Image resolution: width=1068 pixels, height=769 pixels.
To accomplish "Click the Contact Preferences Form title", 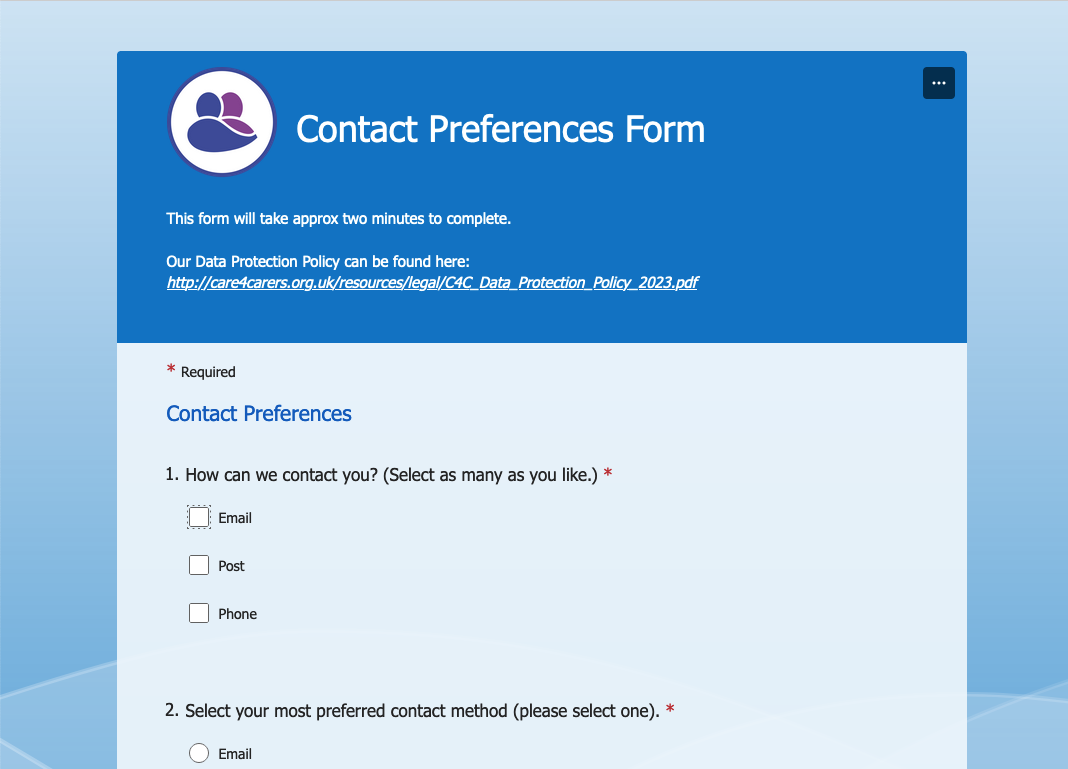I will (x=501, y=129).
